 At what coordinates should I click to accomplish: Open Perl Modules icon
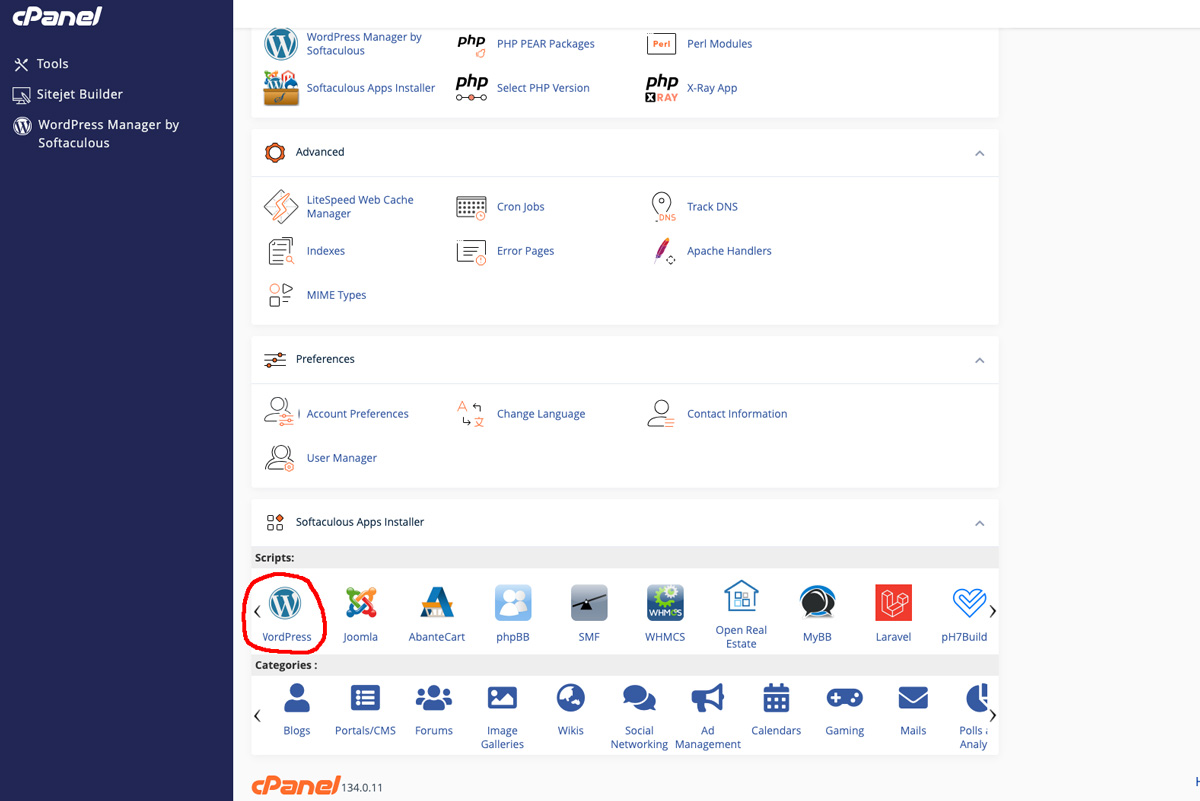pos(661,43)
